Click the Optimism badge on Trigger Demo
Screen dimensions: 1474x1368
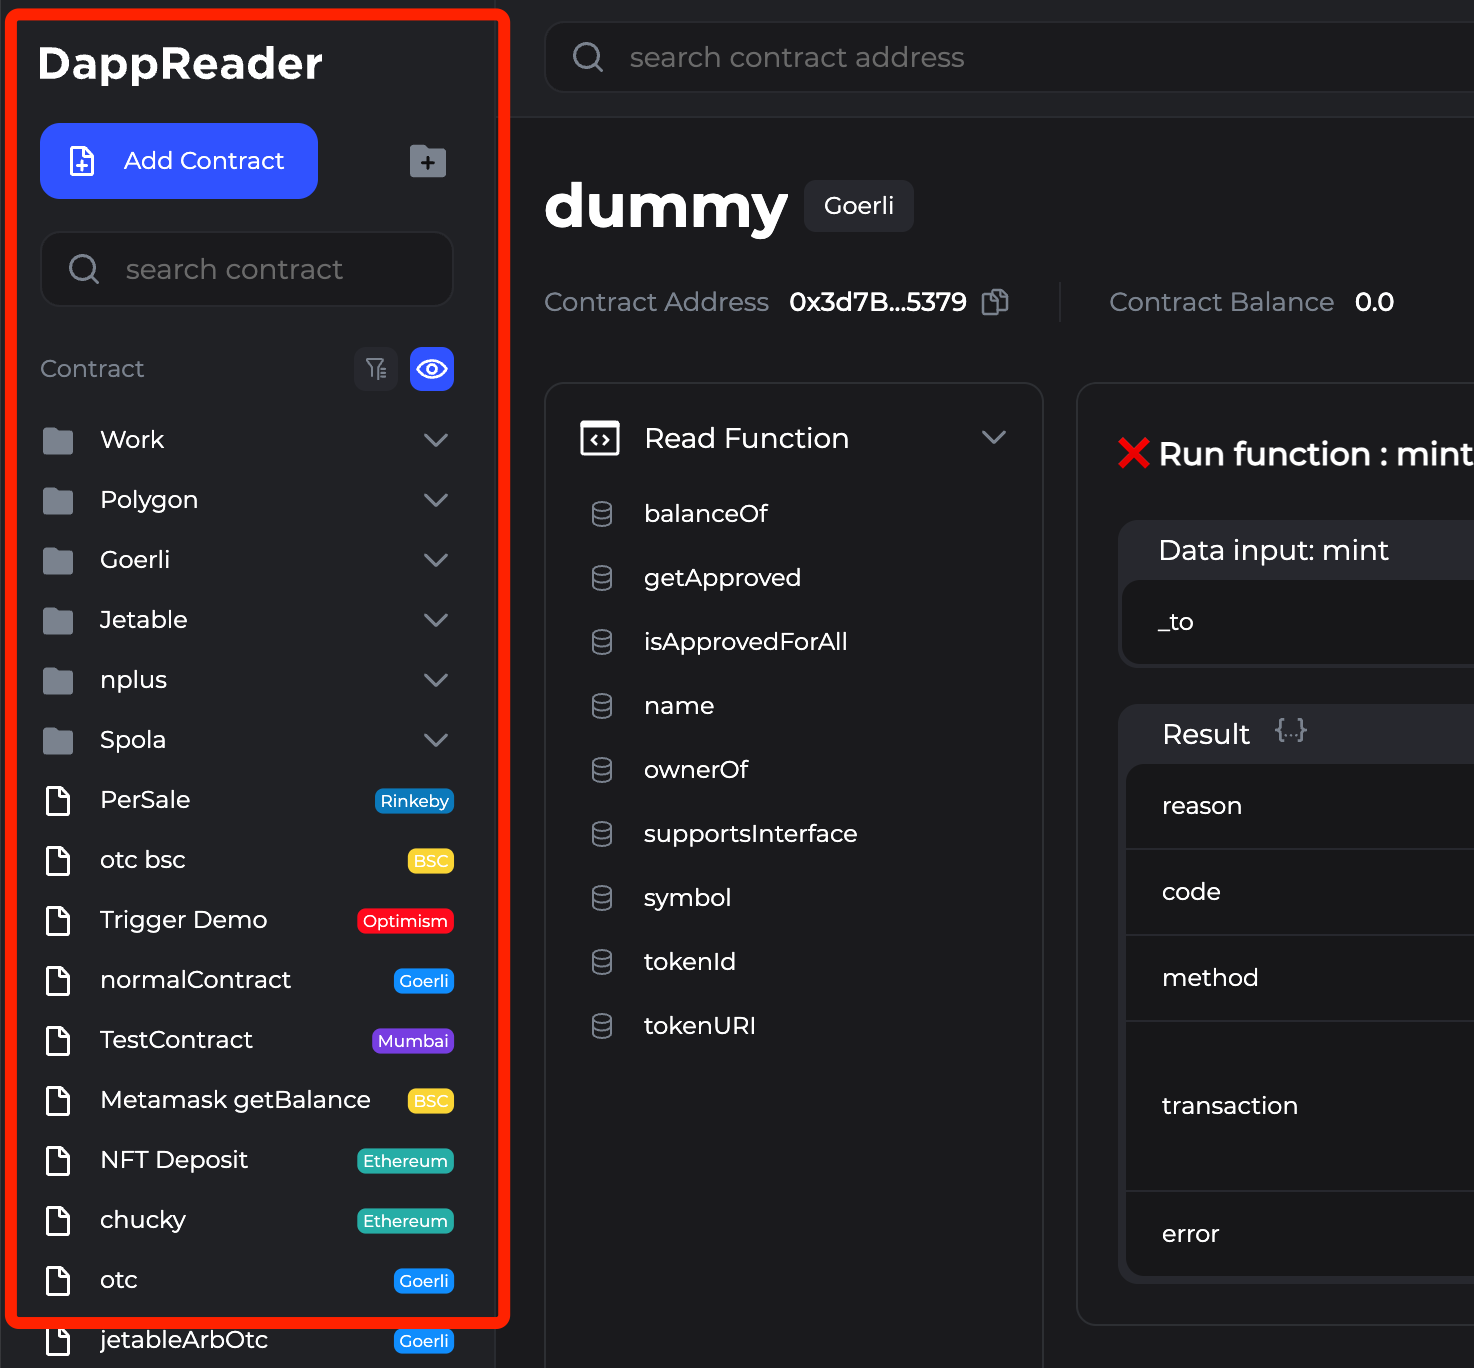[405, 921]
